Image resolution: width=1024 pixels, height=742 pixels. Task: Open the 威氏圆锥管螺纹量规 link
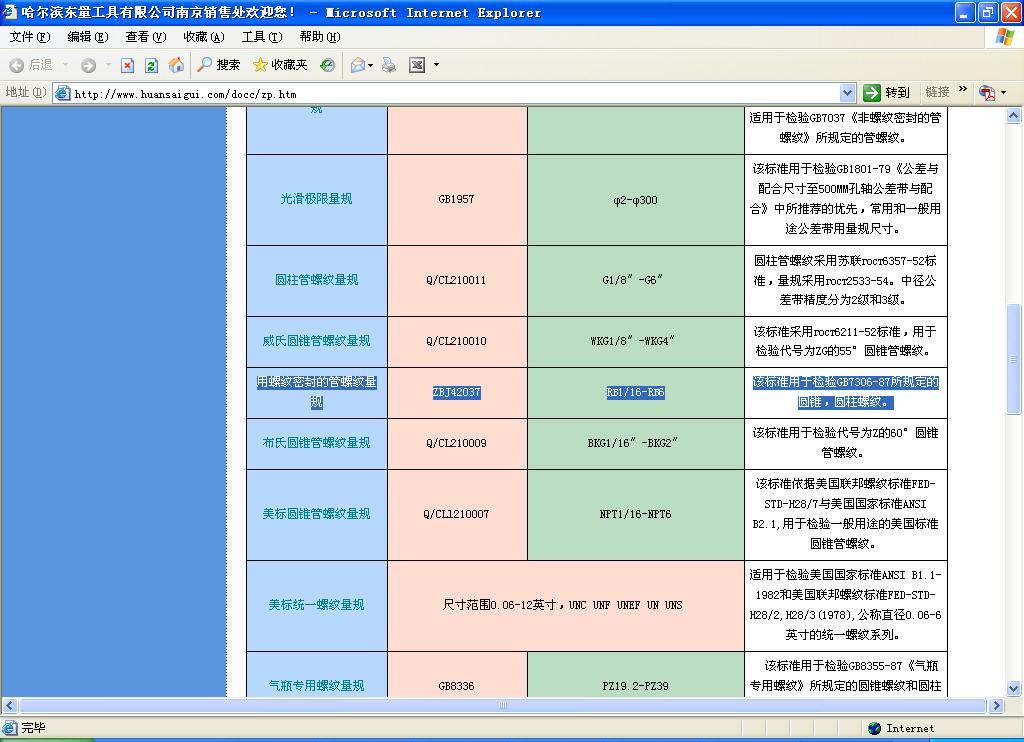pyautogui.click(x=316, y=340)
